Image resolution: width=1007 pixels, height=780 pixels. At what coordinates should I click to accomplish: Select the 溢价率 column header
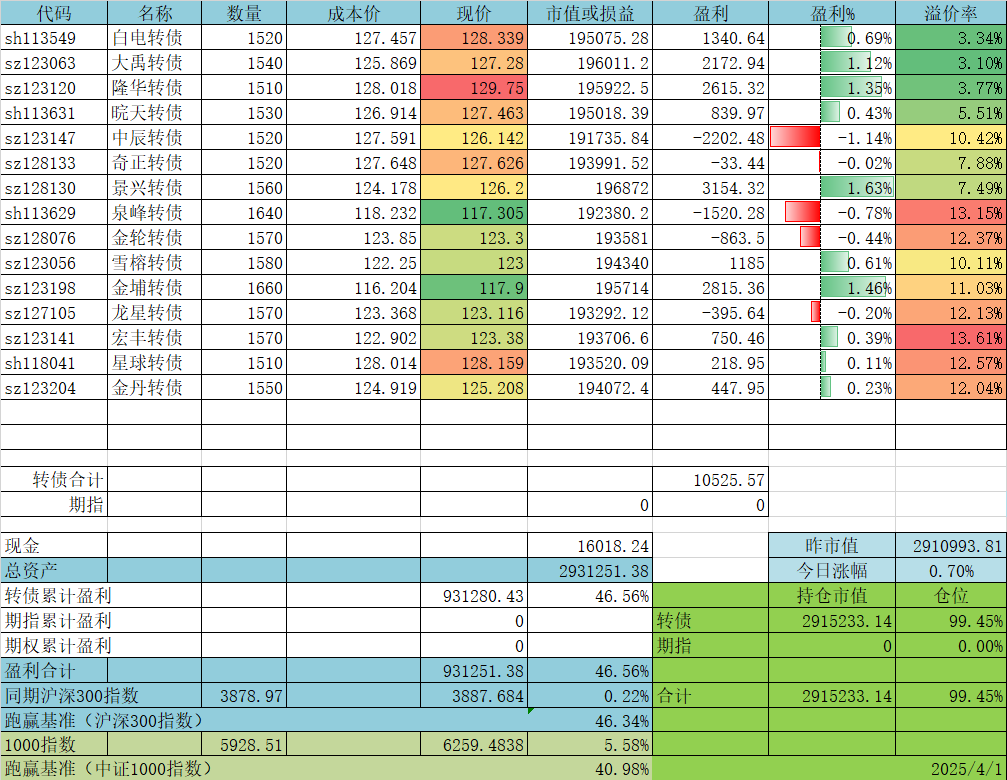pyautogui.click(x=950, y=13)
